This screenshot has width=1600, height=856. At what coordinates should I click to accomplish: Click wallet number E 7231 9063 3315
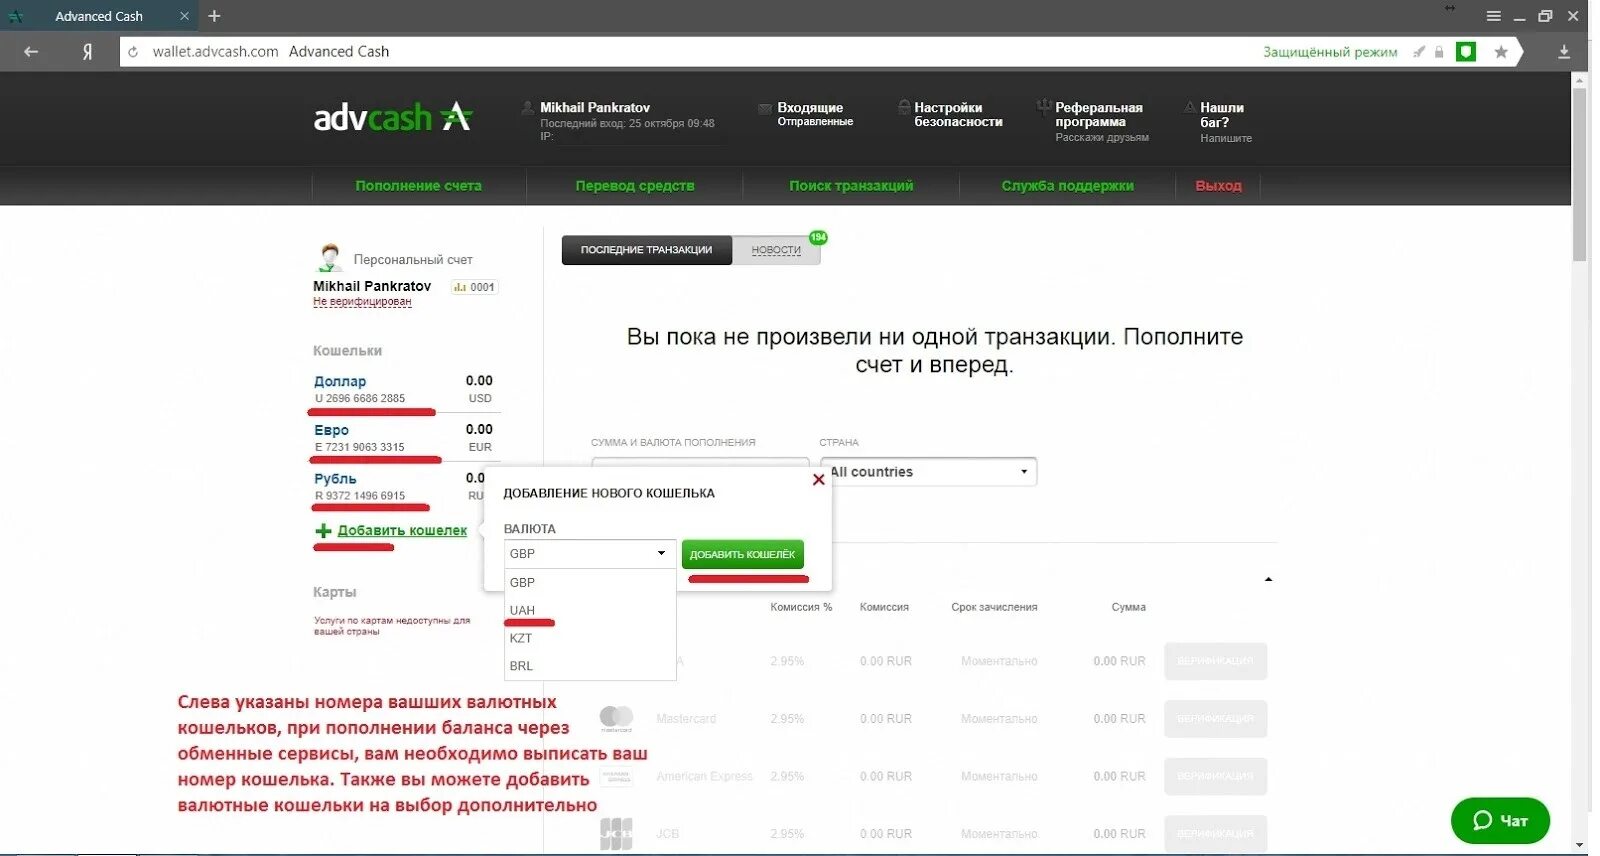pyautogui.click(x=360, y=447)
